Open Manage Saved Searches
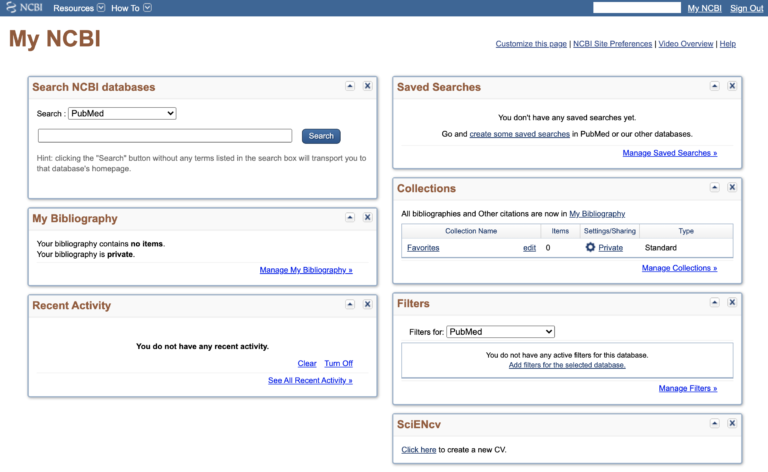The height and width of the screenshot is (472, 768). [670, 153]
